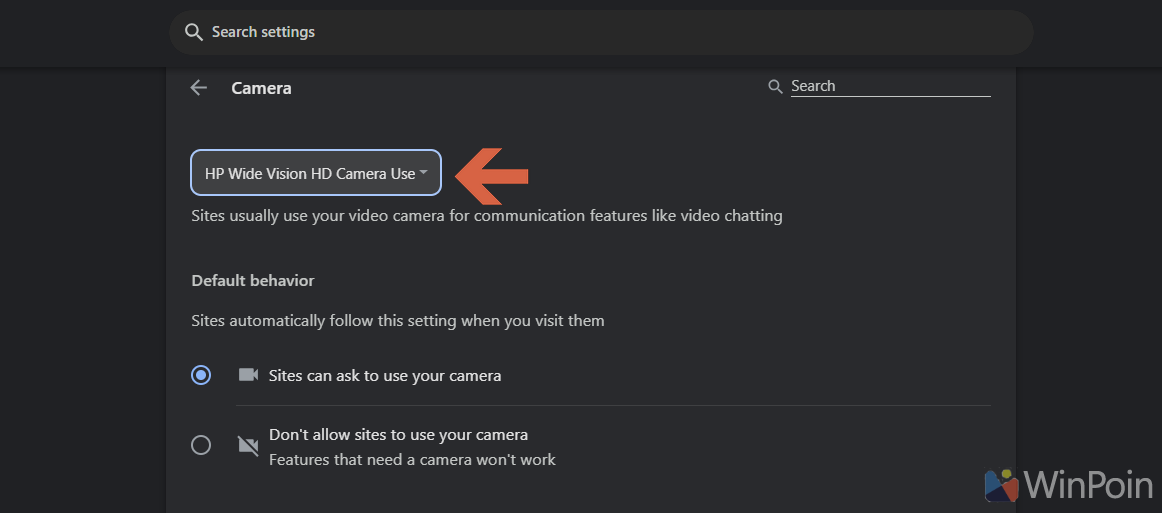The image size is (1162, 513).
Task: Focus the 'Search settings' text field
Action: pos(600,32)
